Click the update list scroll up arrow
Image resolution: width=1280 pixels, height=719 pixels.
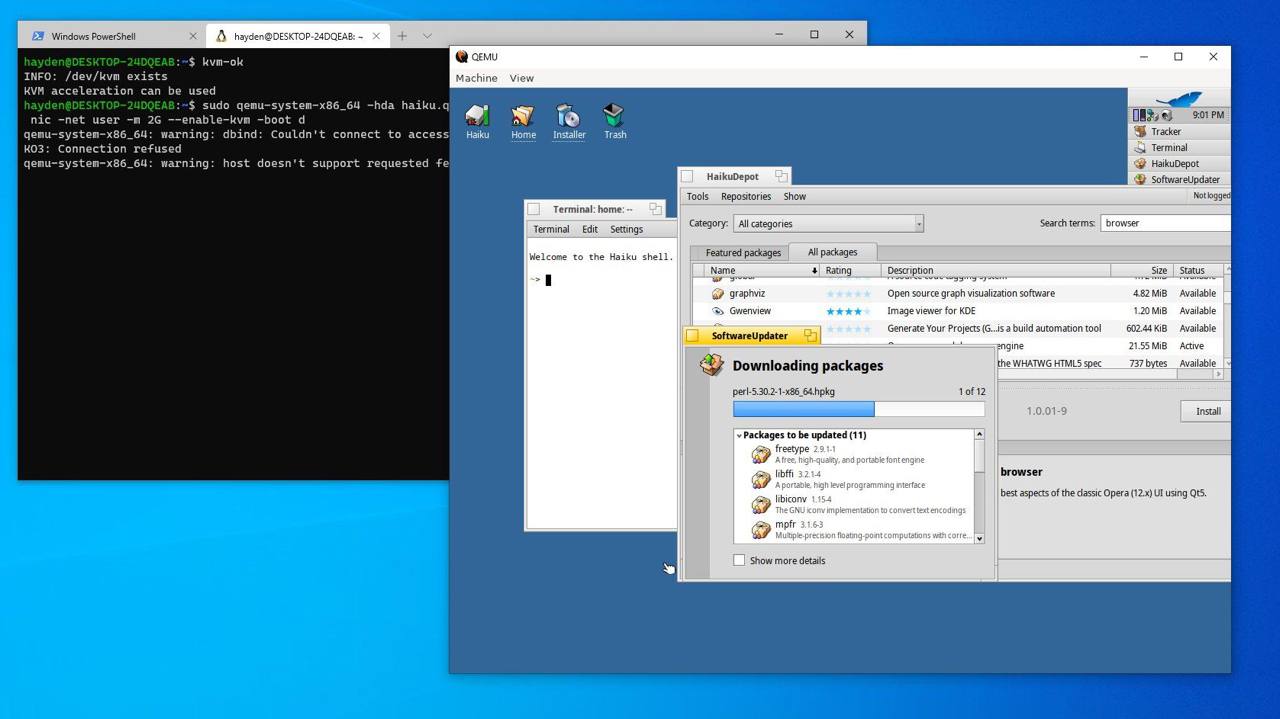(x=979, y=434)
